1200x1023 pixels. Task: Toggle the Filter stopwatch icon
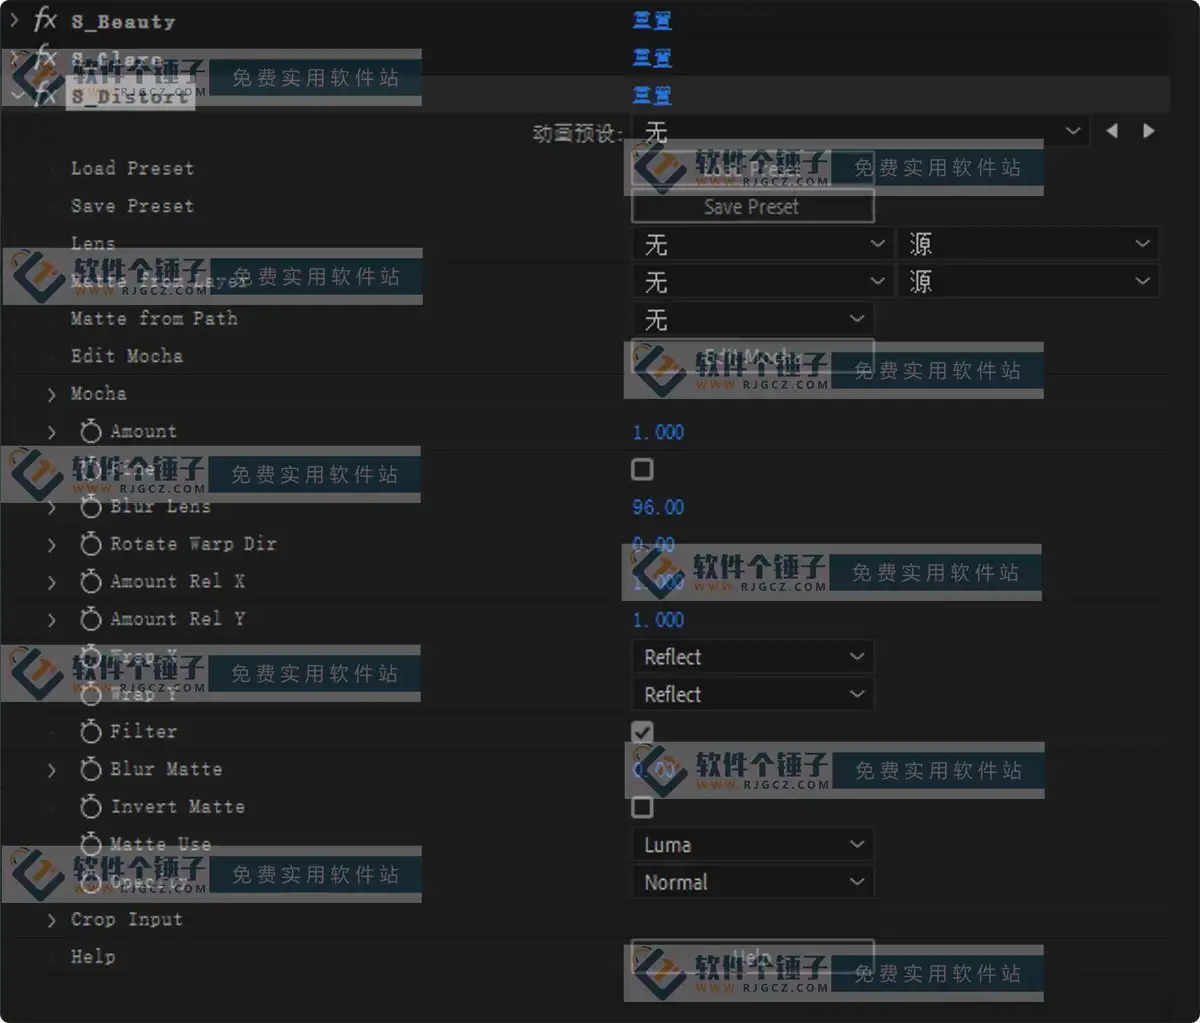coord(91,732)
